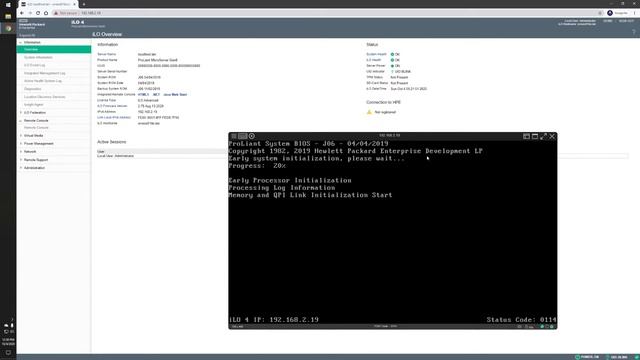
Task: Open the console virtual keyboard icon
Action: click(243, 136)
